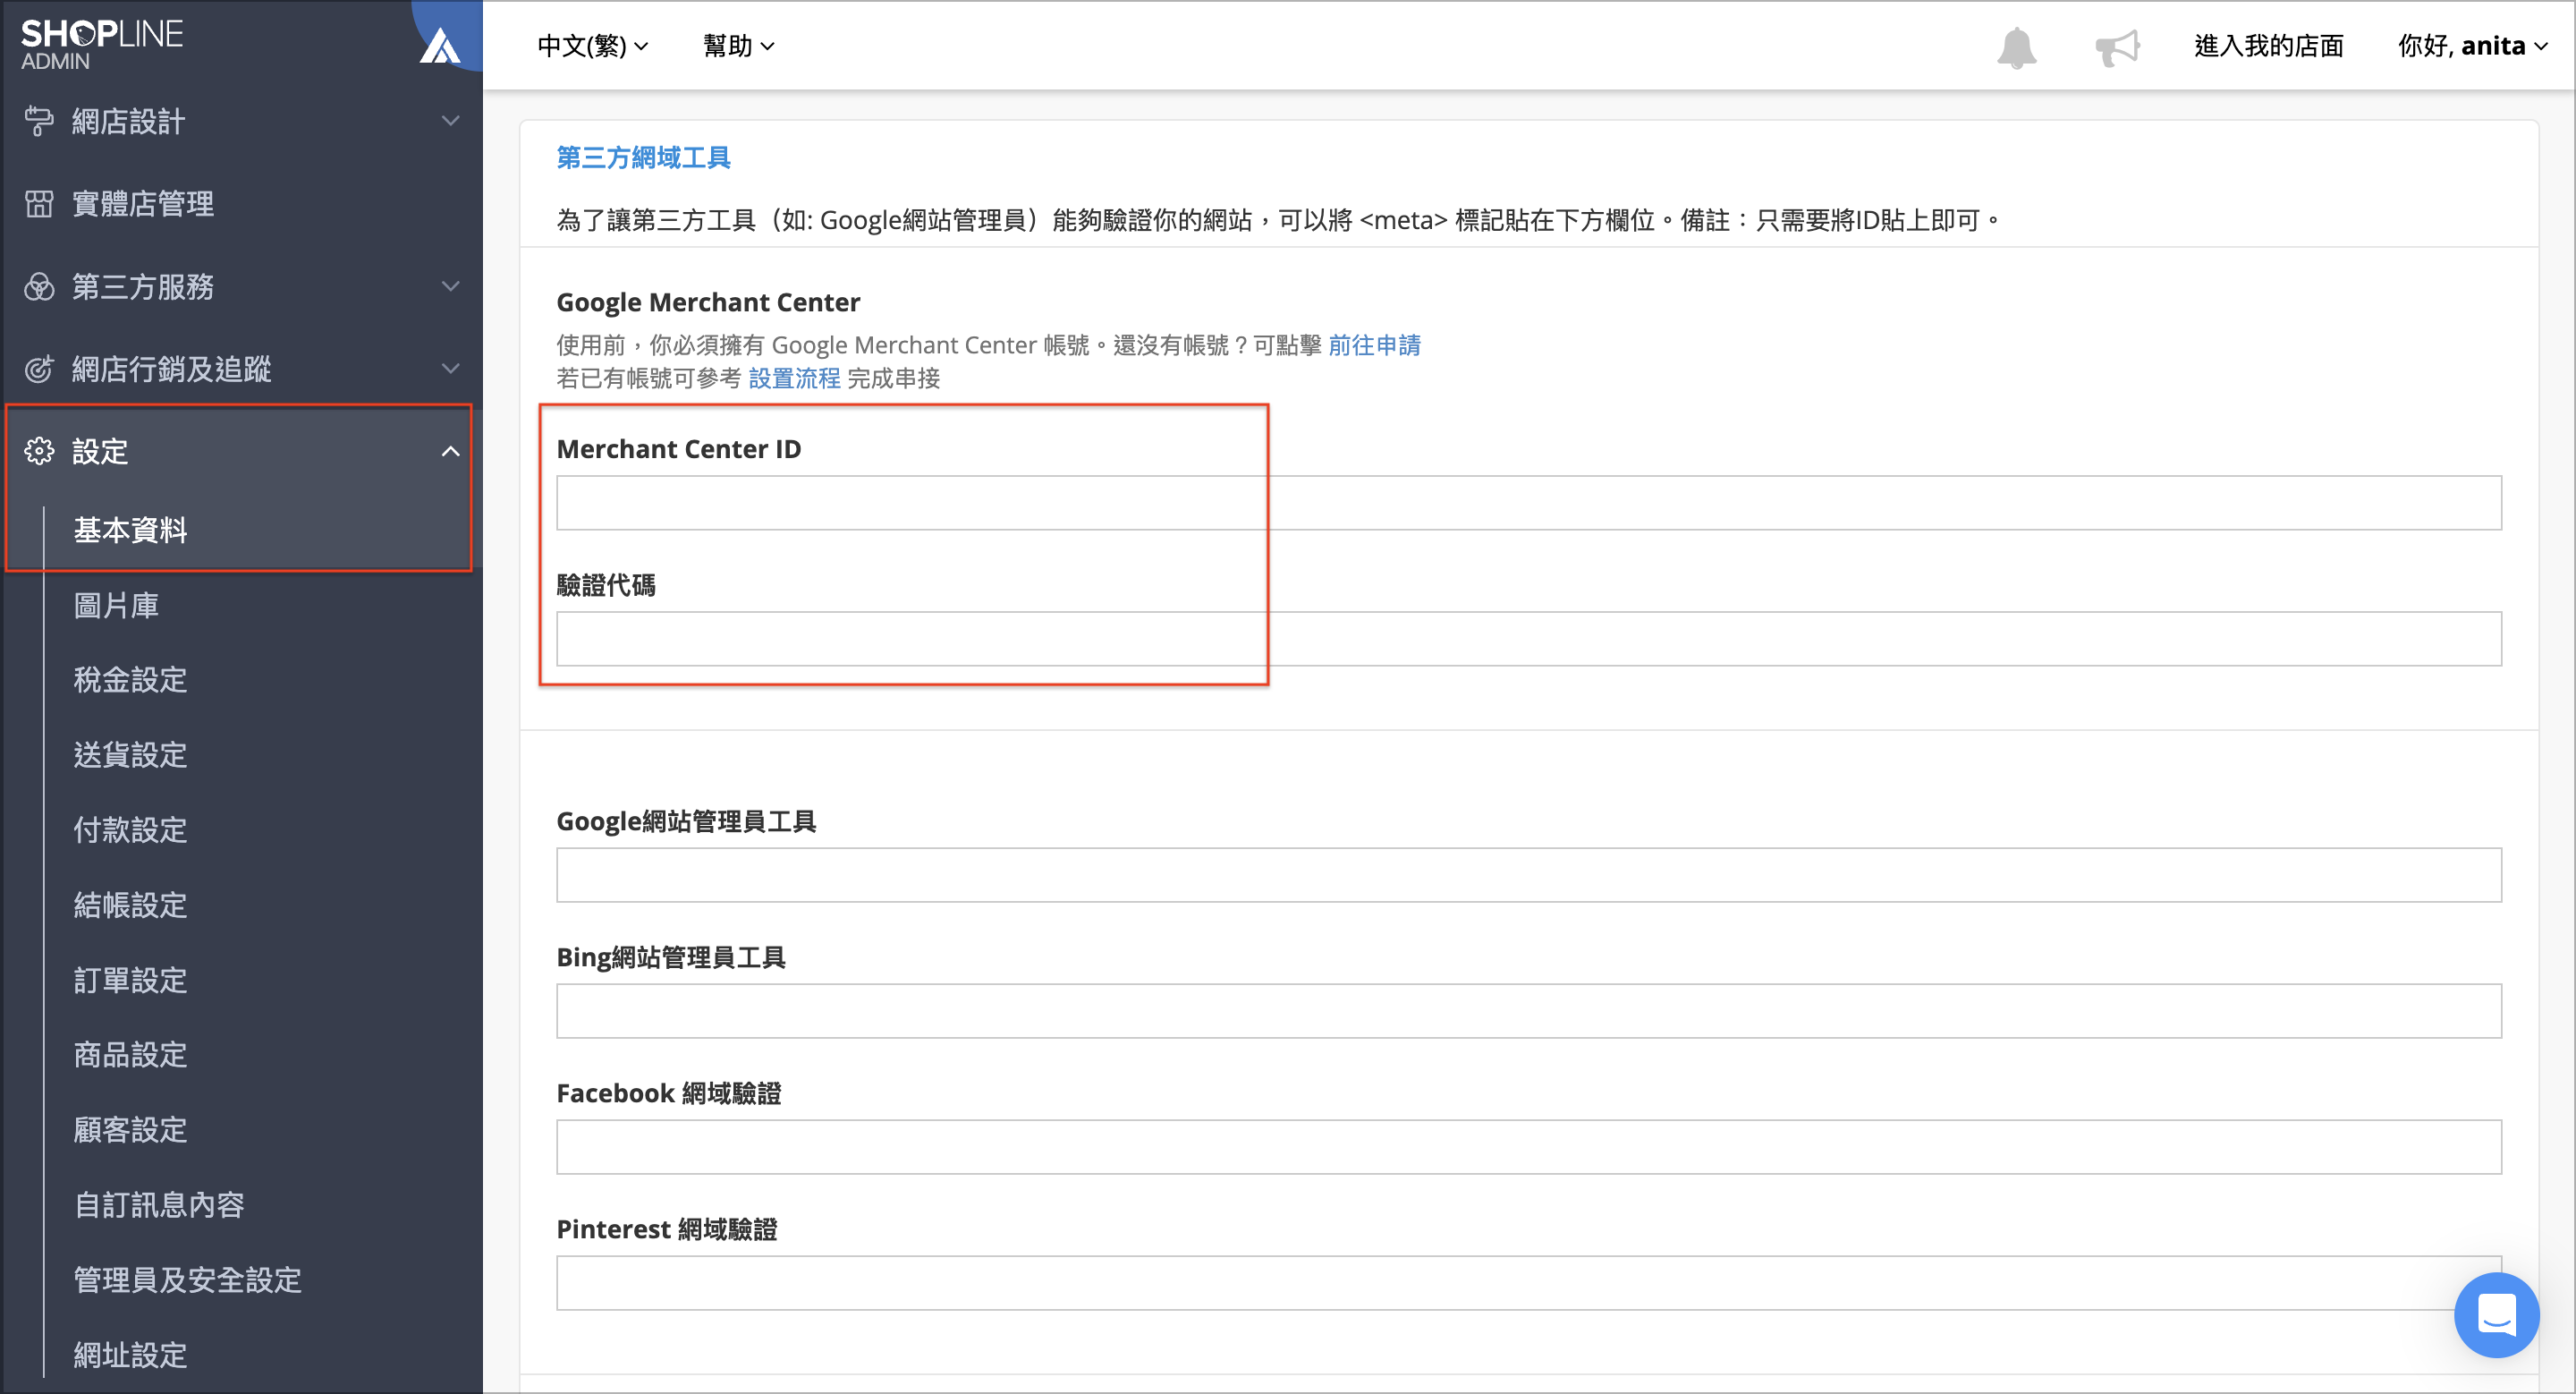The image size is (2576, 1394).
Task: Click the marketing target icon
Action: click(x=39, y=369)
